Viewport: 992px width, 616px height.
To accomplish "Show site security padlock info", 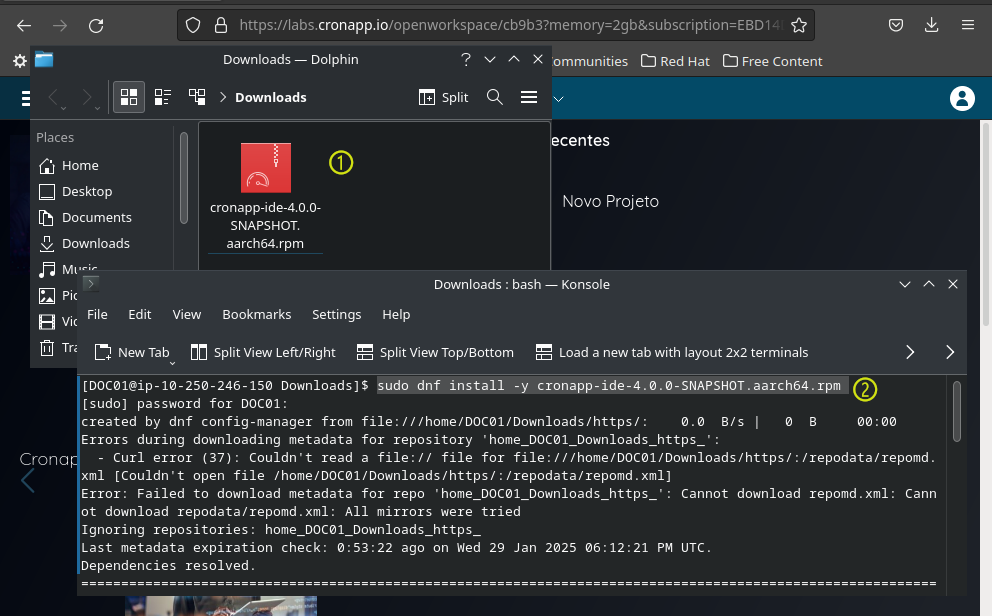I will coord(221,25).
